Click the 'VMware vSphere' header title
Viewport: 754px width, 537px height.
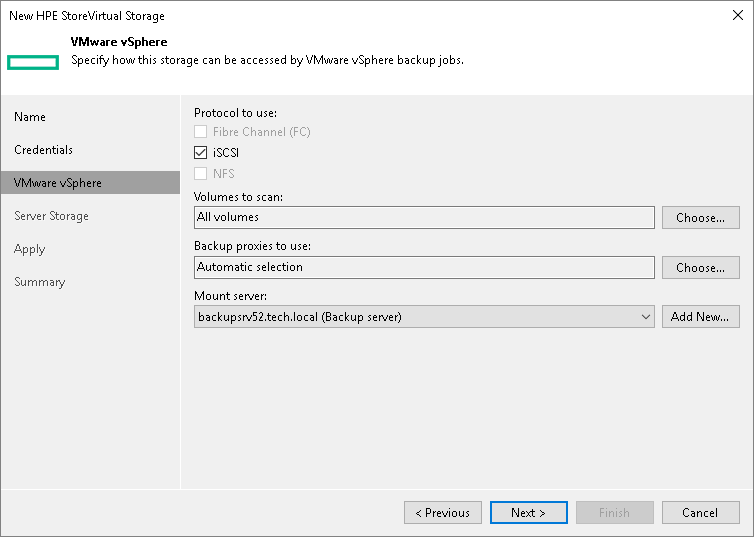[119, 42]
